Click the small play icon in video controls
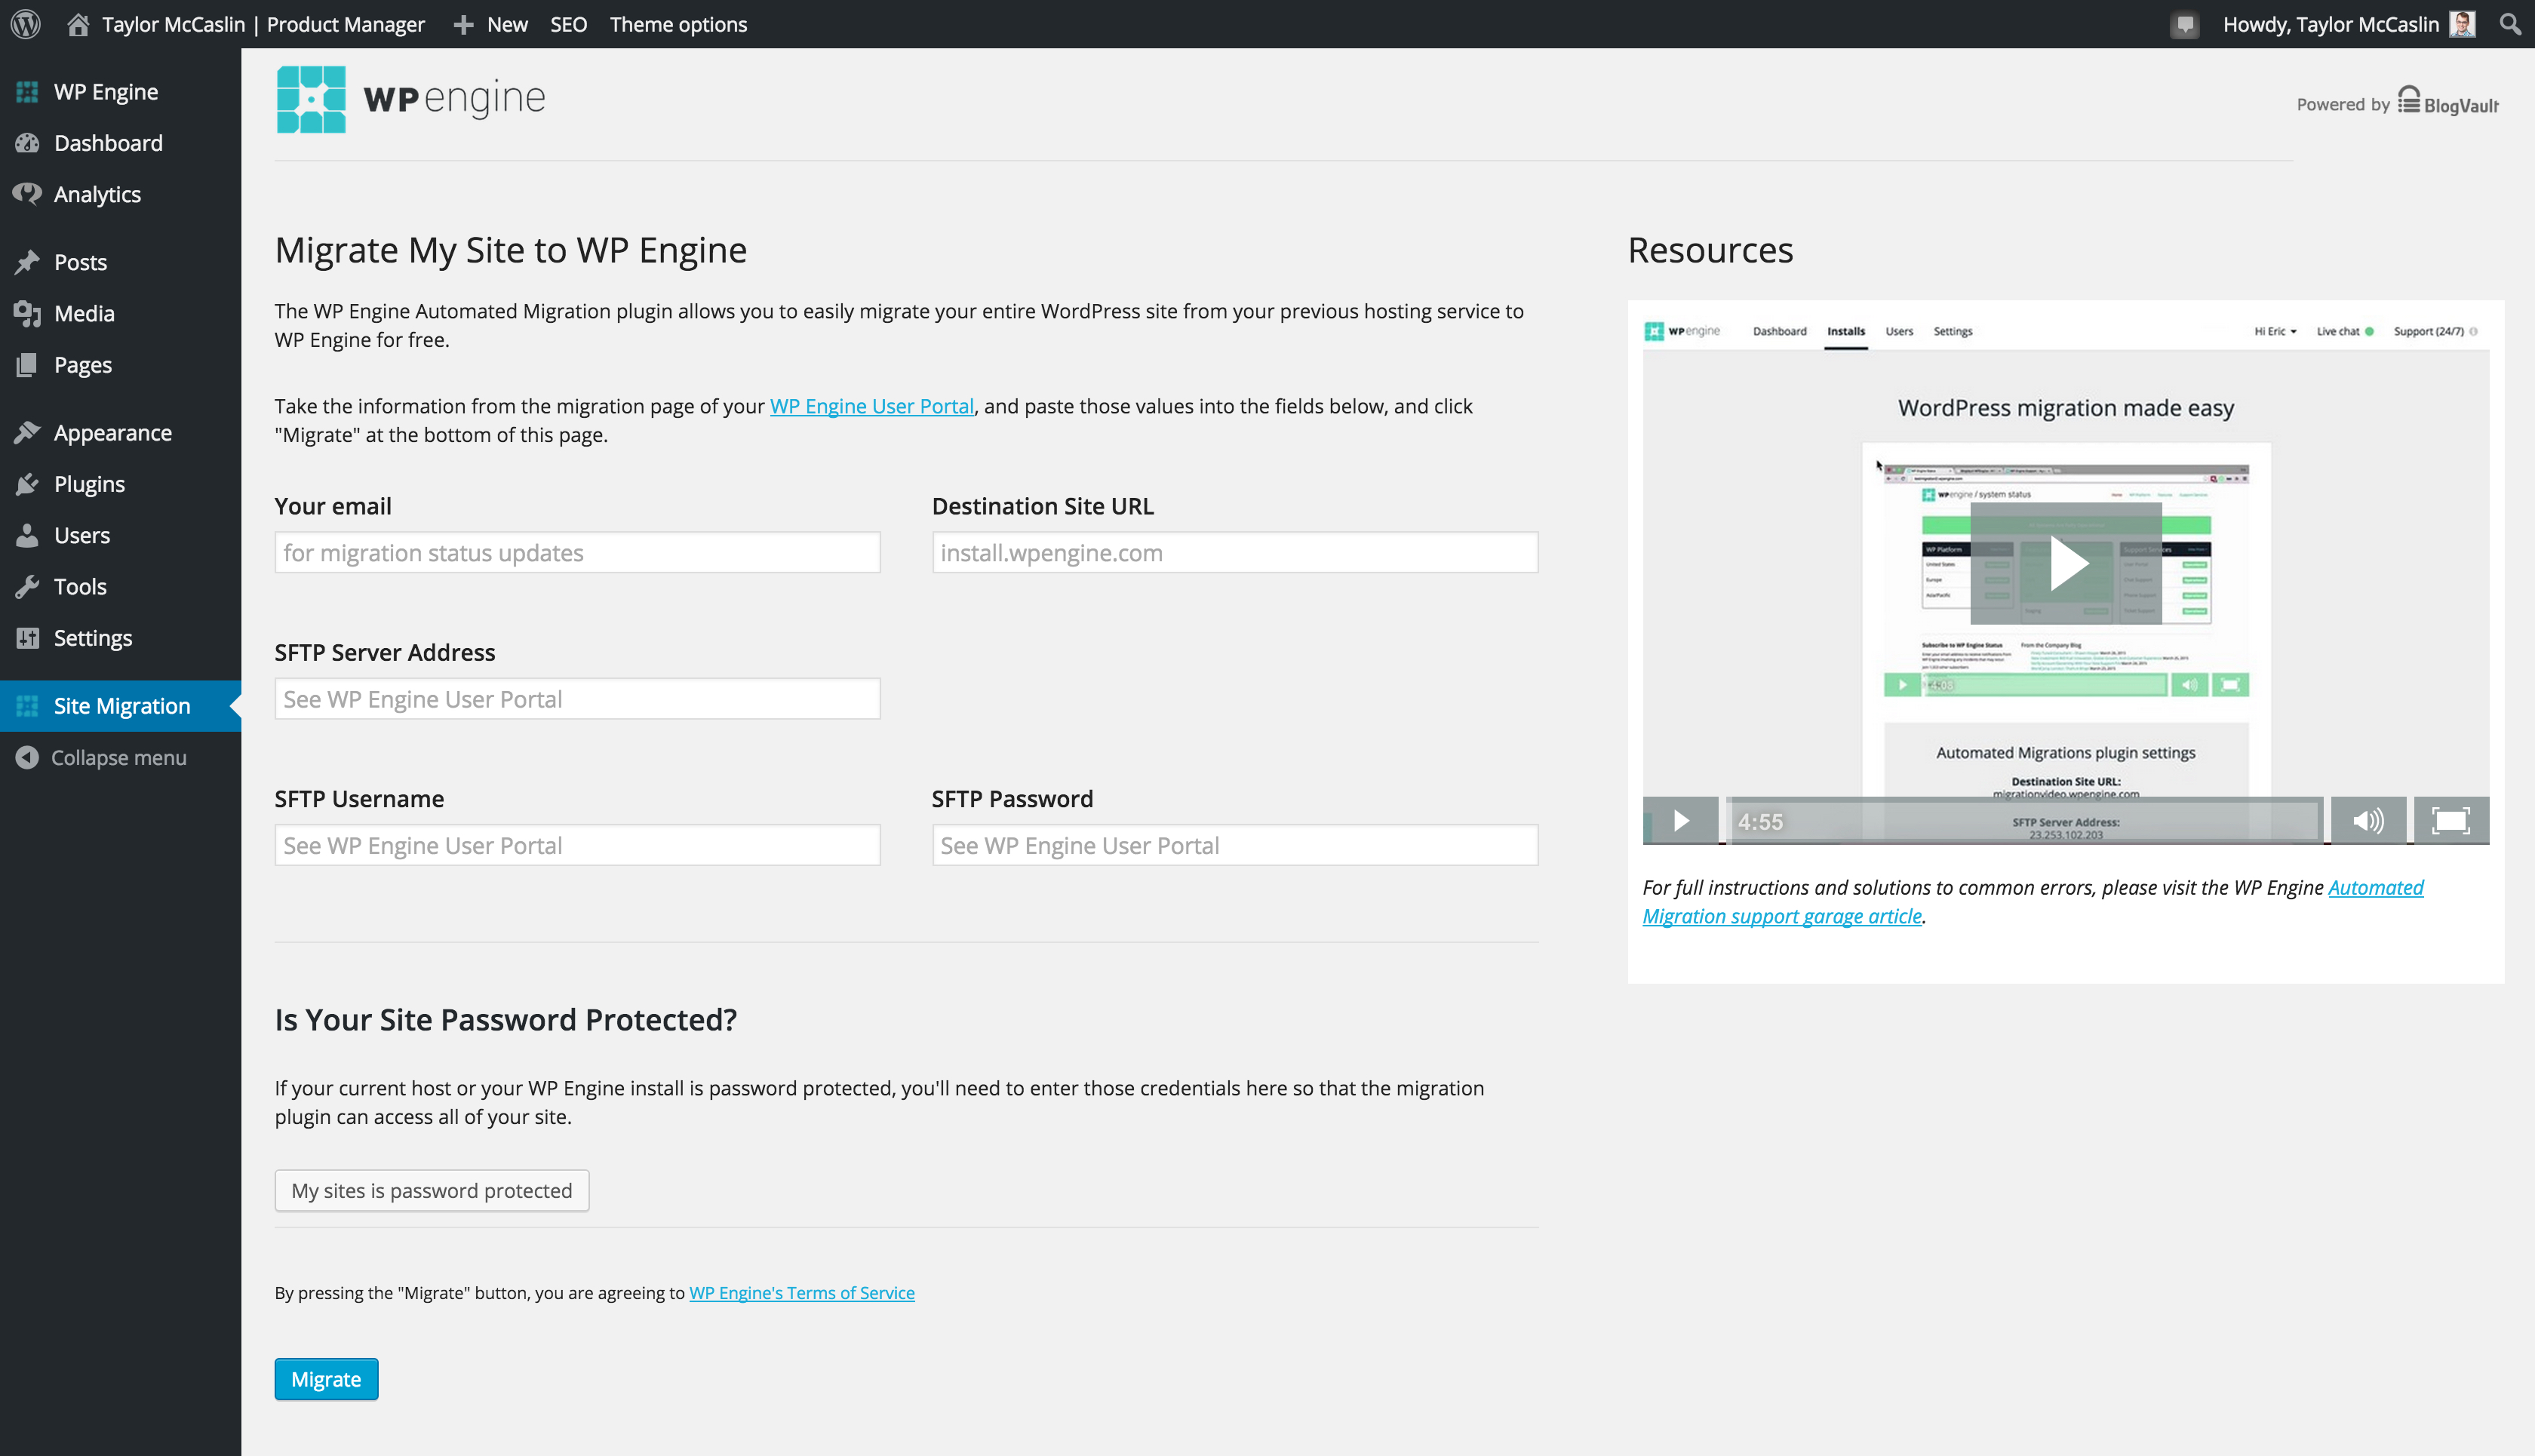Image resolution: width=2535 pixels, height=1456 pixels. (x=1681, y=821)
